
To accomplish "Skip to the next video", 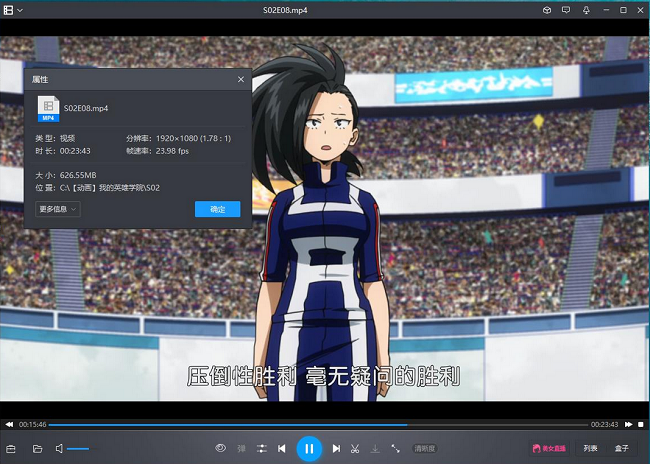I will 336,449.
